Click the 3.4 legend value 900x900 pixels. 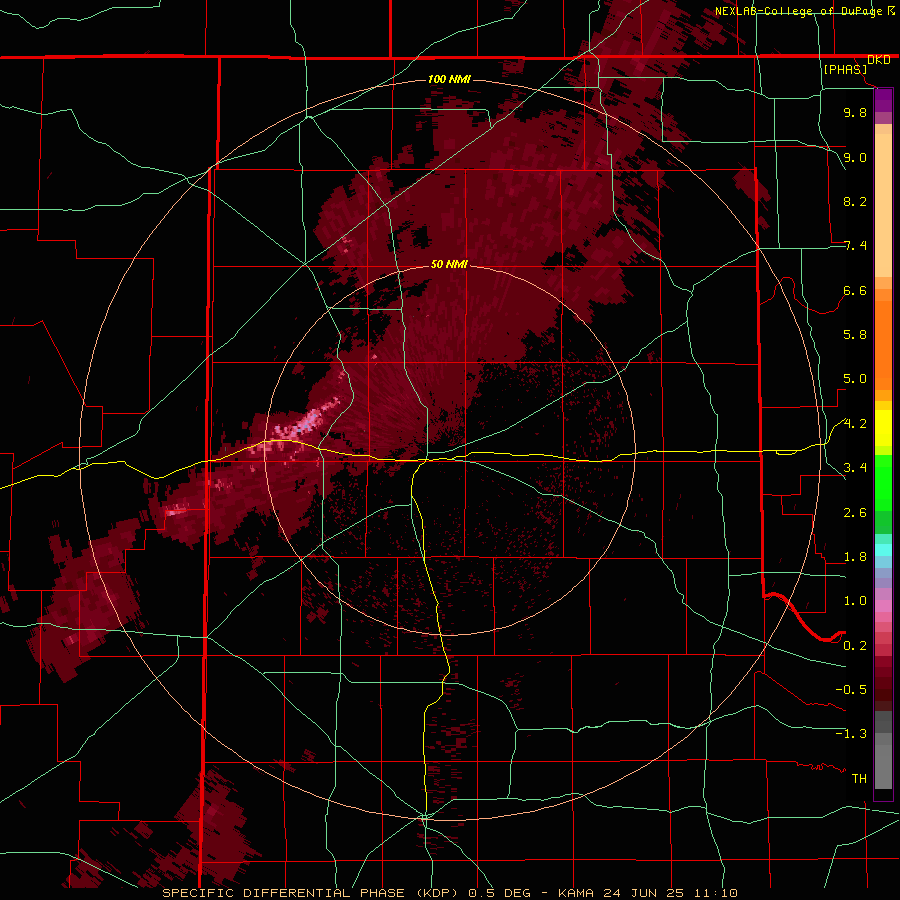pyautogui.click(x=855, y=468)
